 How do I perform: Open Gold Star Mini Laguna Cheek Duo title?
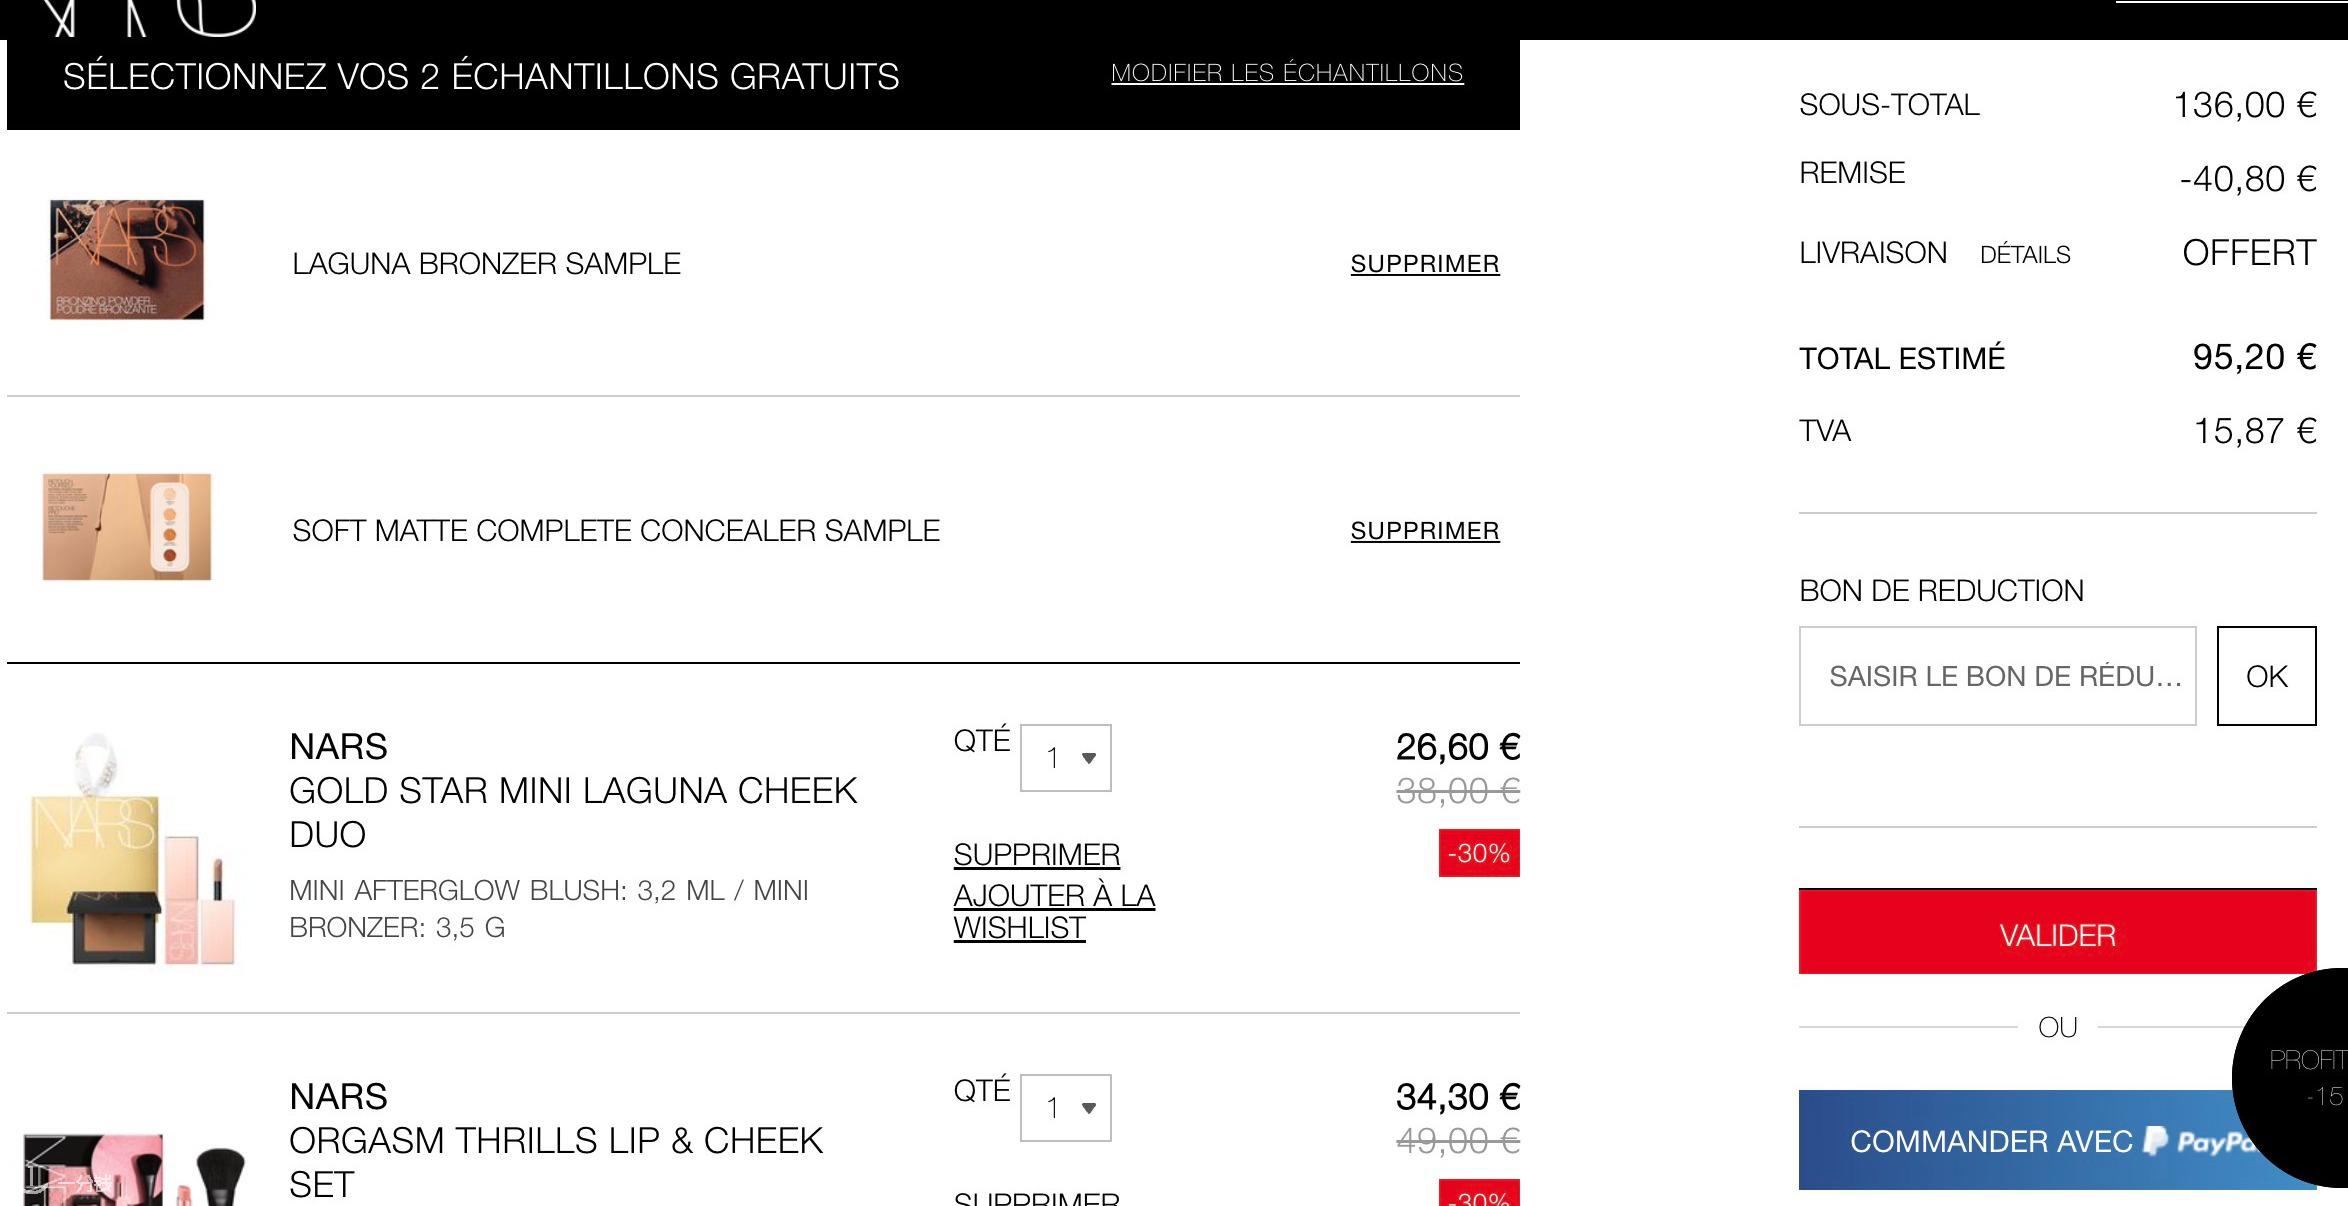point(573,812)
